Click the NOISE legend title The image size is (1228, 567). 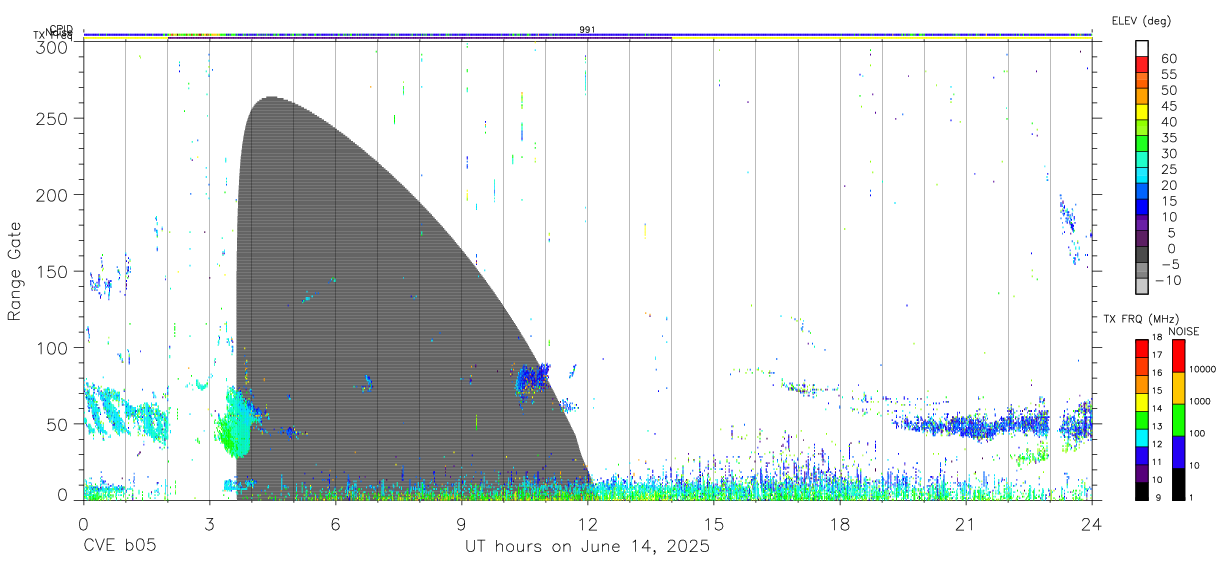(1183, 331)
